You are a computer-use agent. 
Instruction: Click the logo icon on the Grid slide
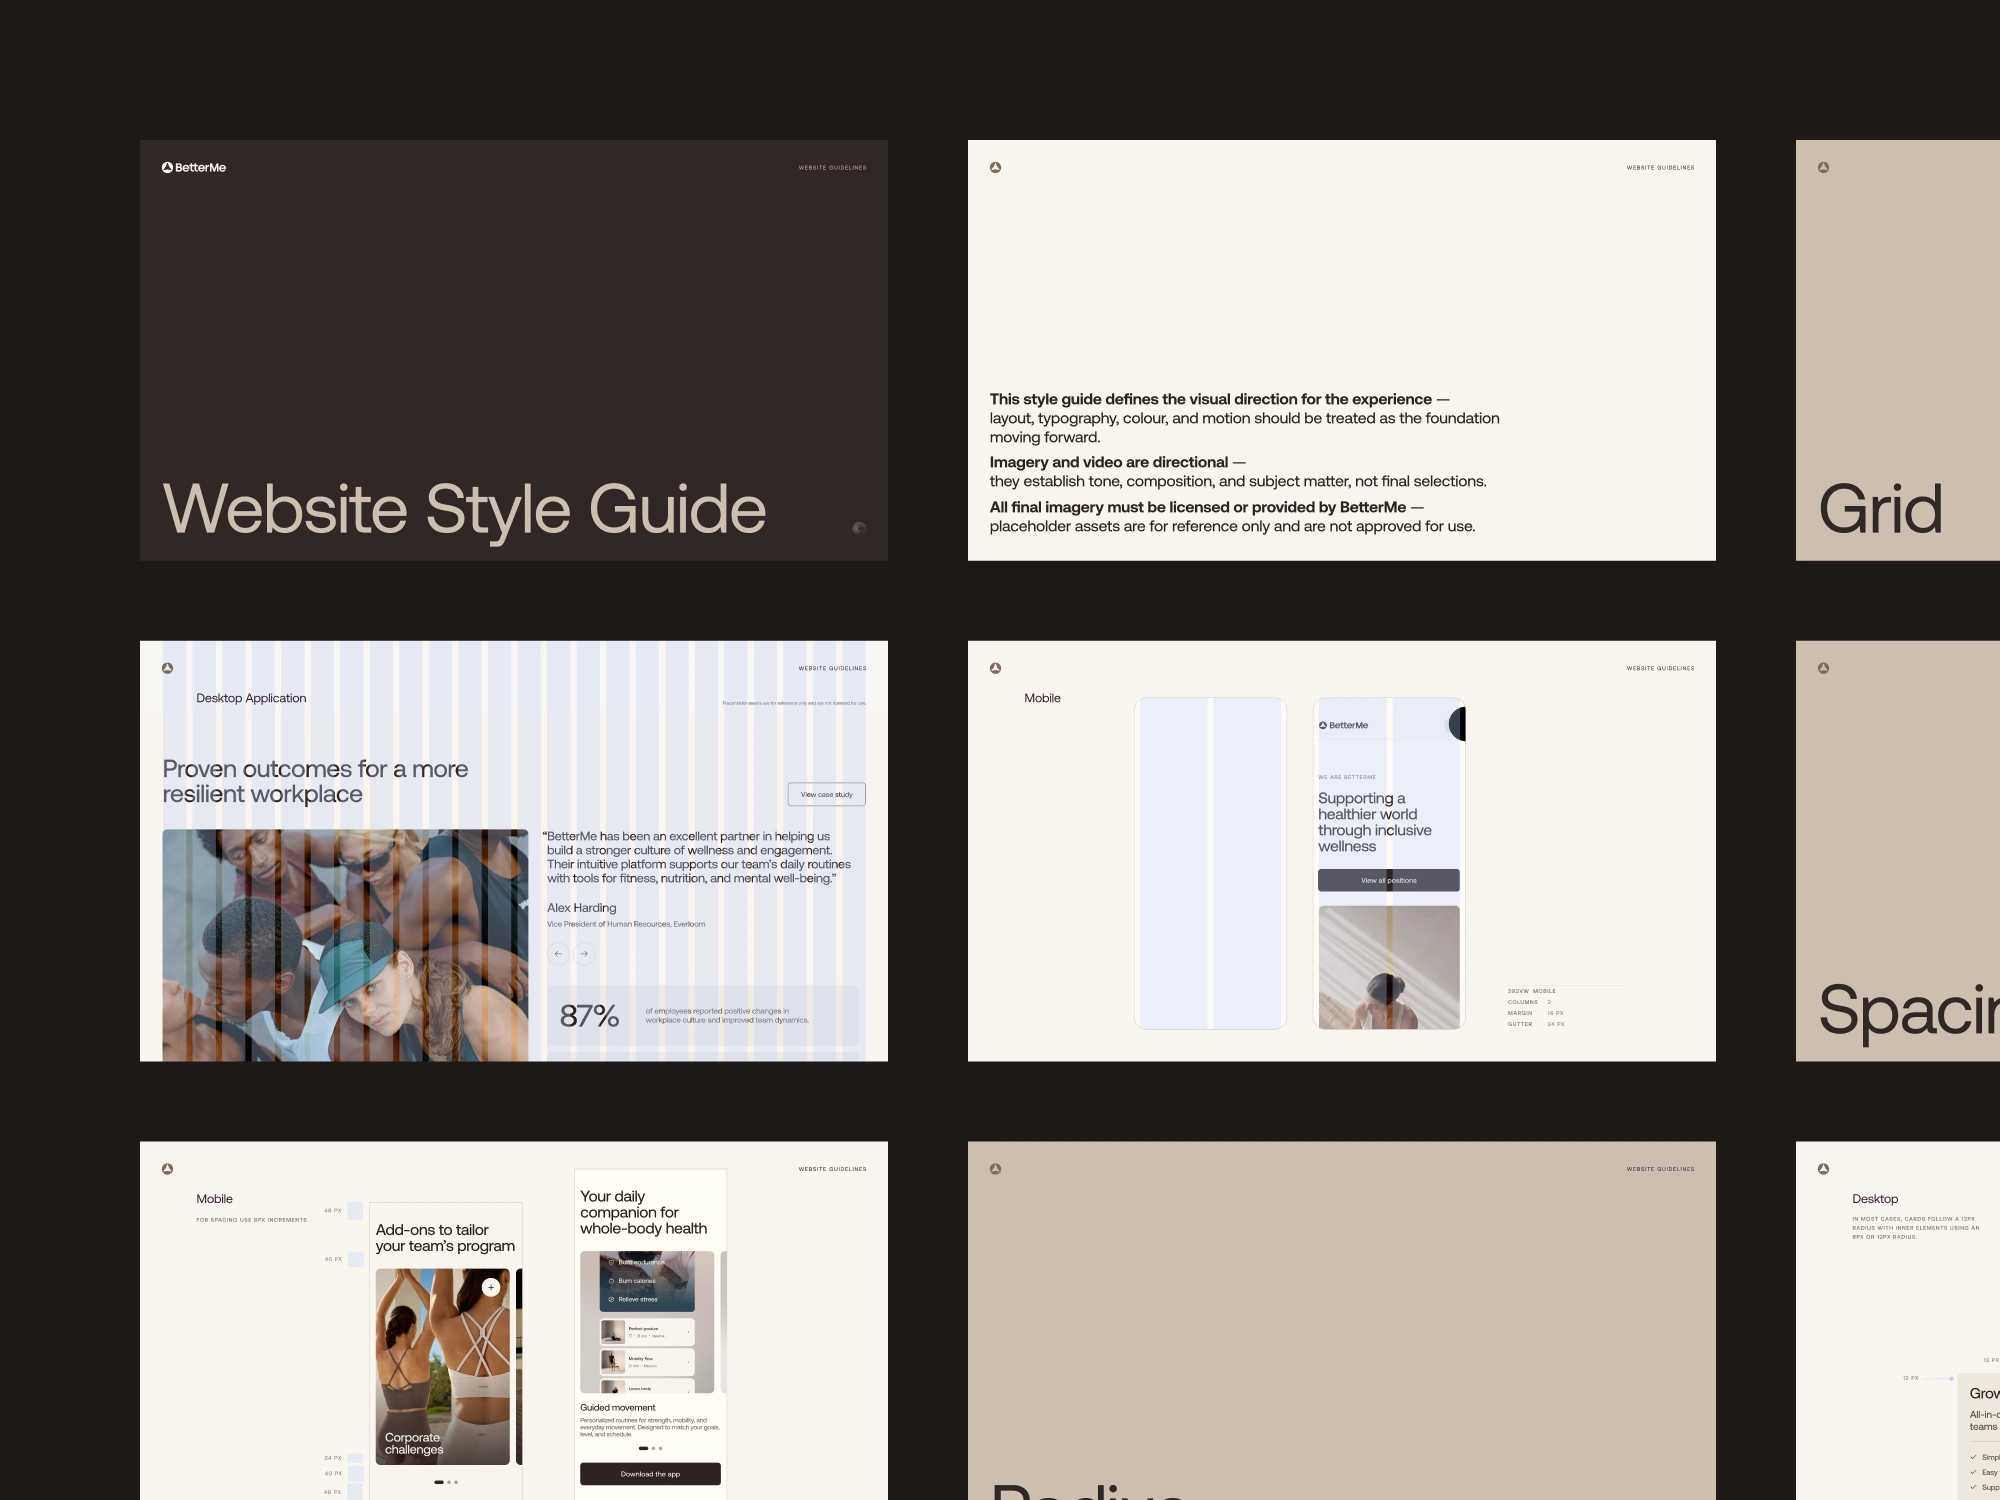click(1823, 167)
